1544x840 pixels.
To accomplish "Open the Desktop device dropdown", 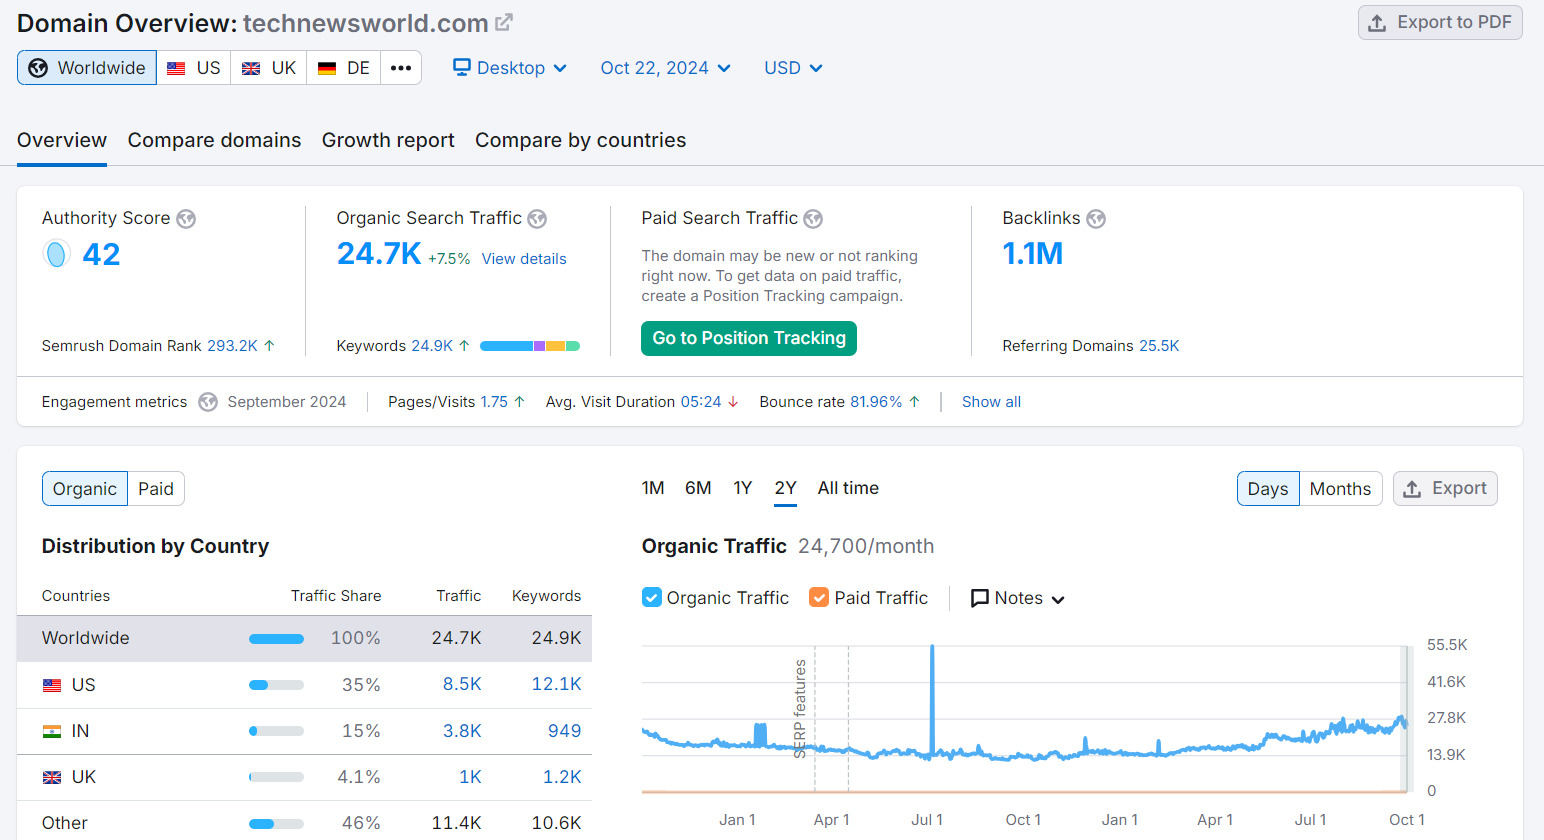I will pos(510,68).
